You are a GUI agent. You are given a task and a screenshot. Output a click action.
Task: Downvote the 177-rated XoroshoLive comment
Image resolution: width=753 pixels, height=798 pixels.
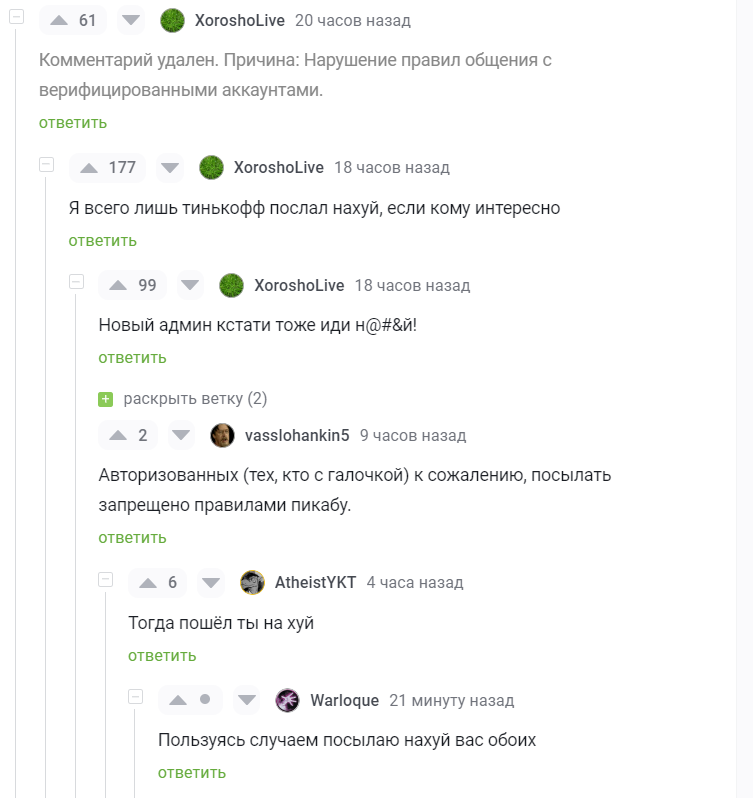pyautogui.click(x=171, y=168)
